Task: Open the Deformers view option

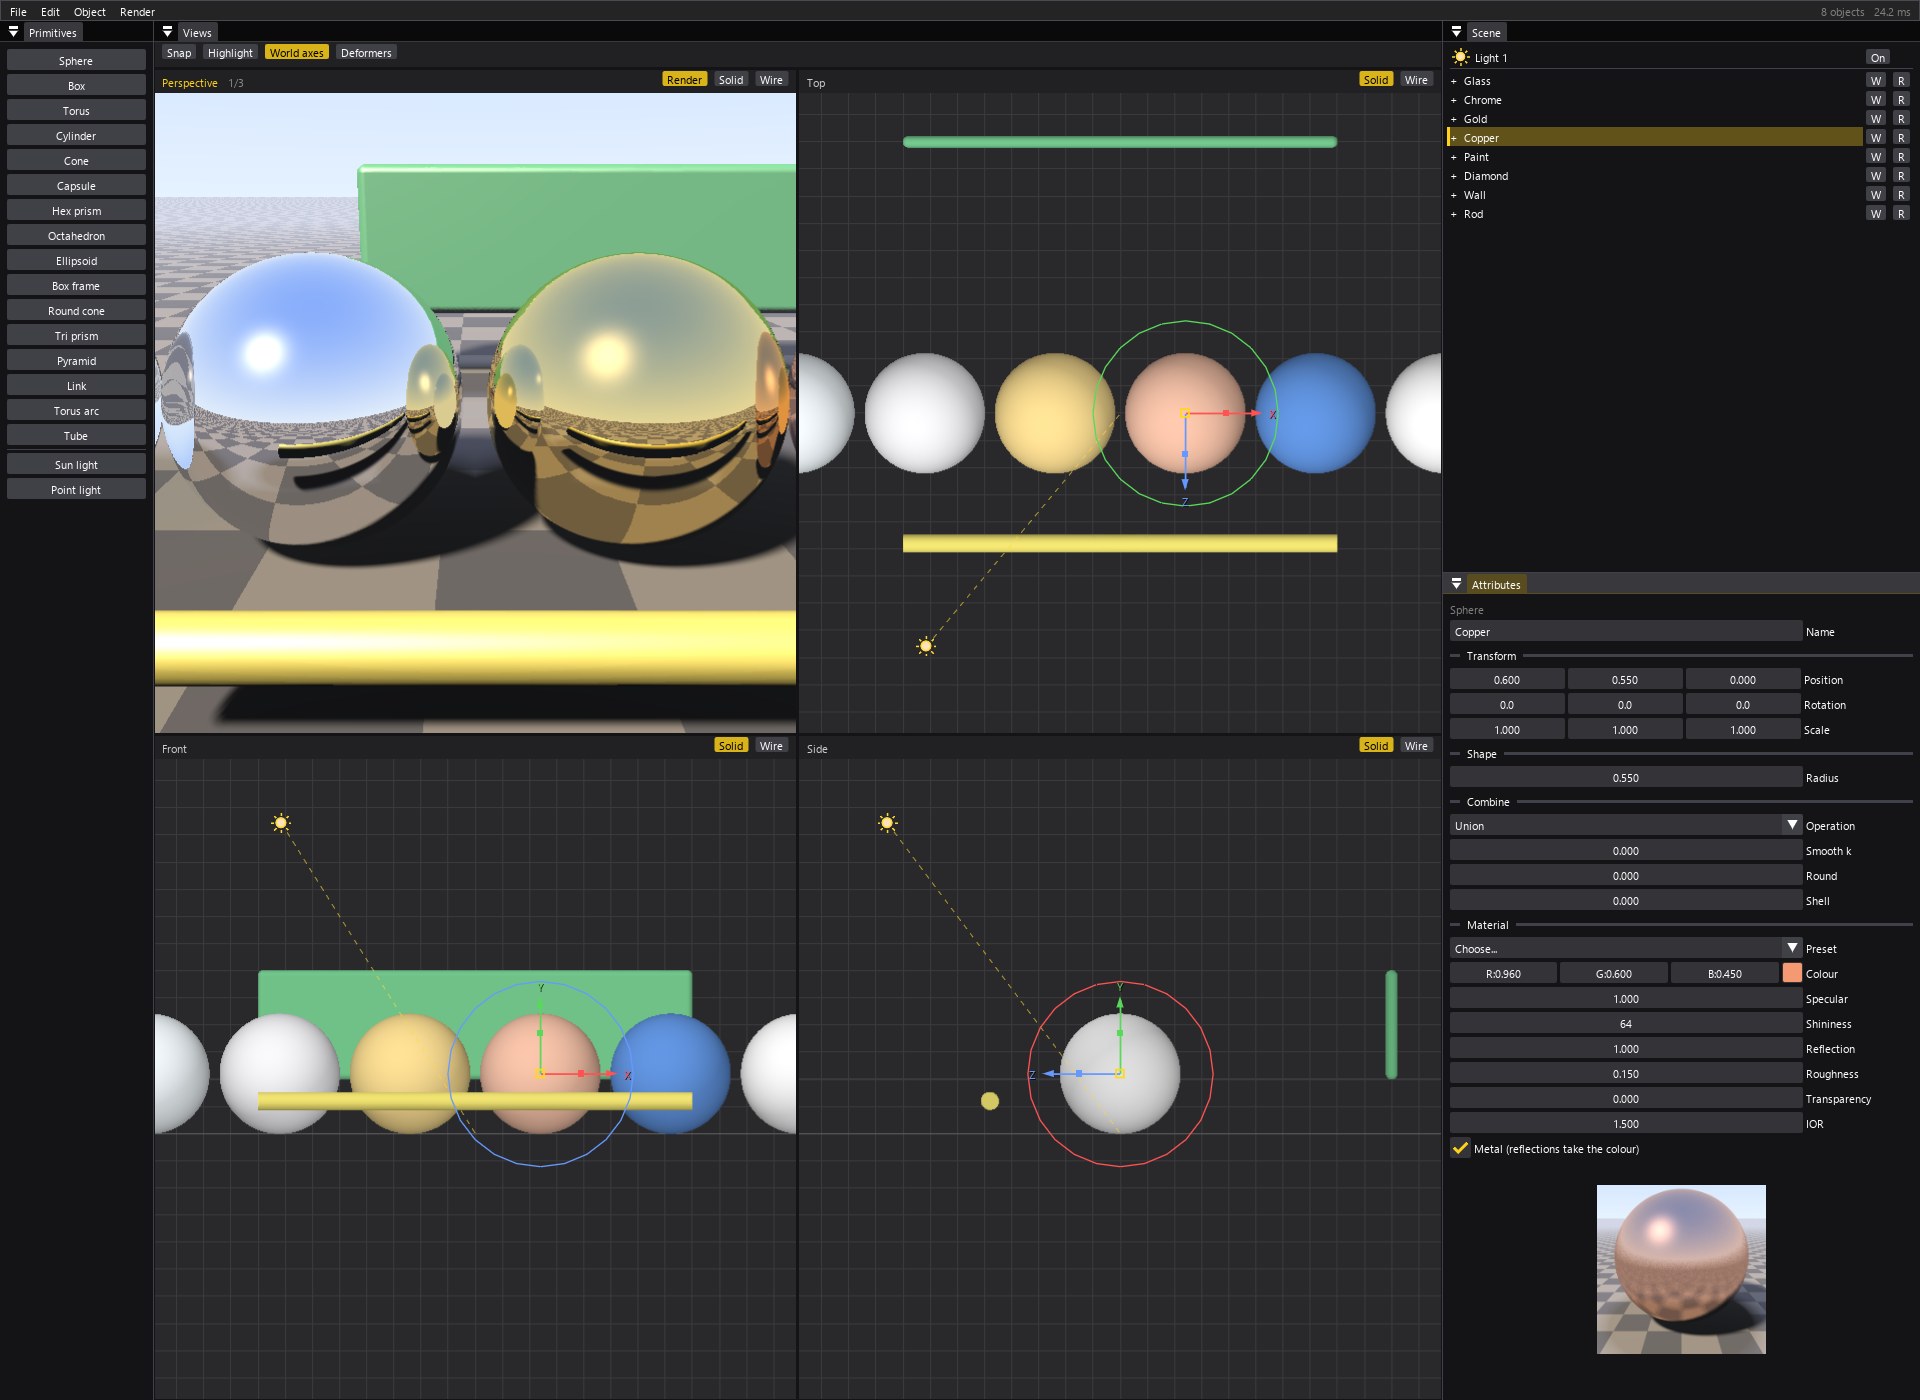Action: point(366,53)
